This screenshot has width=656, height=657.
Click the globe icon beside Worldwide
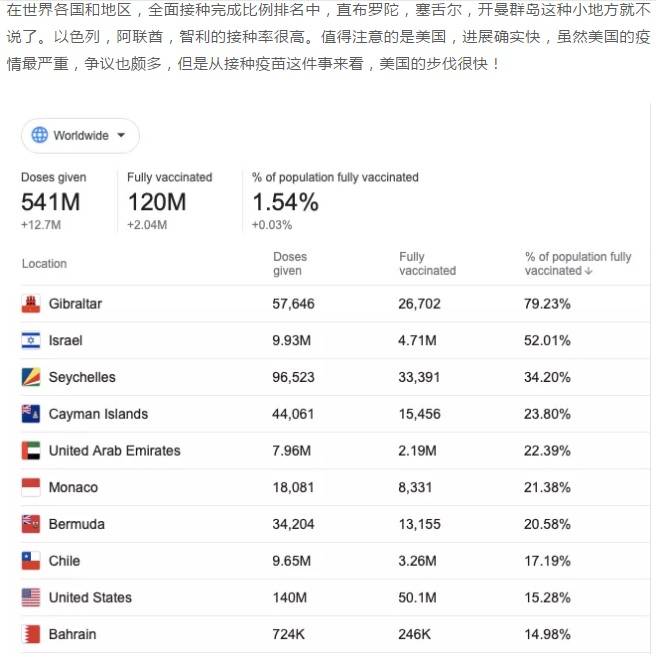(40, 135)
